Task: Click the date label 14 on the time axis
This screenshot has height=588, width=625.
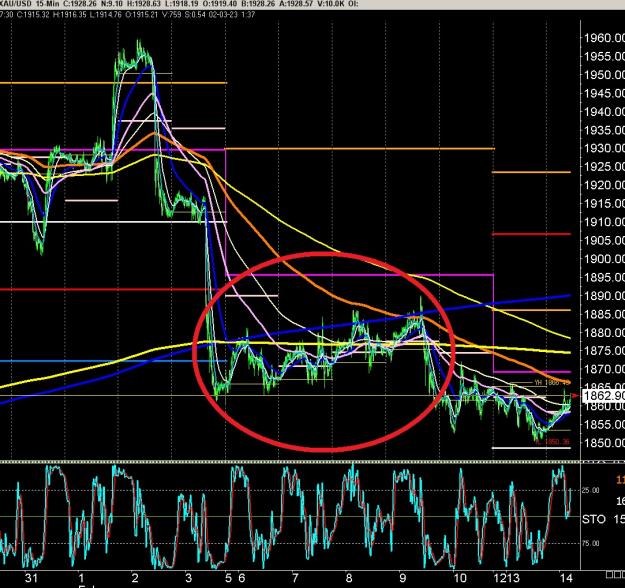Action: [566, 578]
